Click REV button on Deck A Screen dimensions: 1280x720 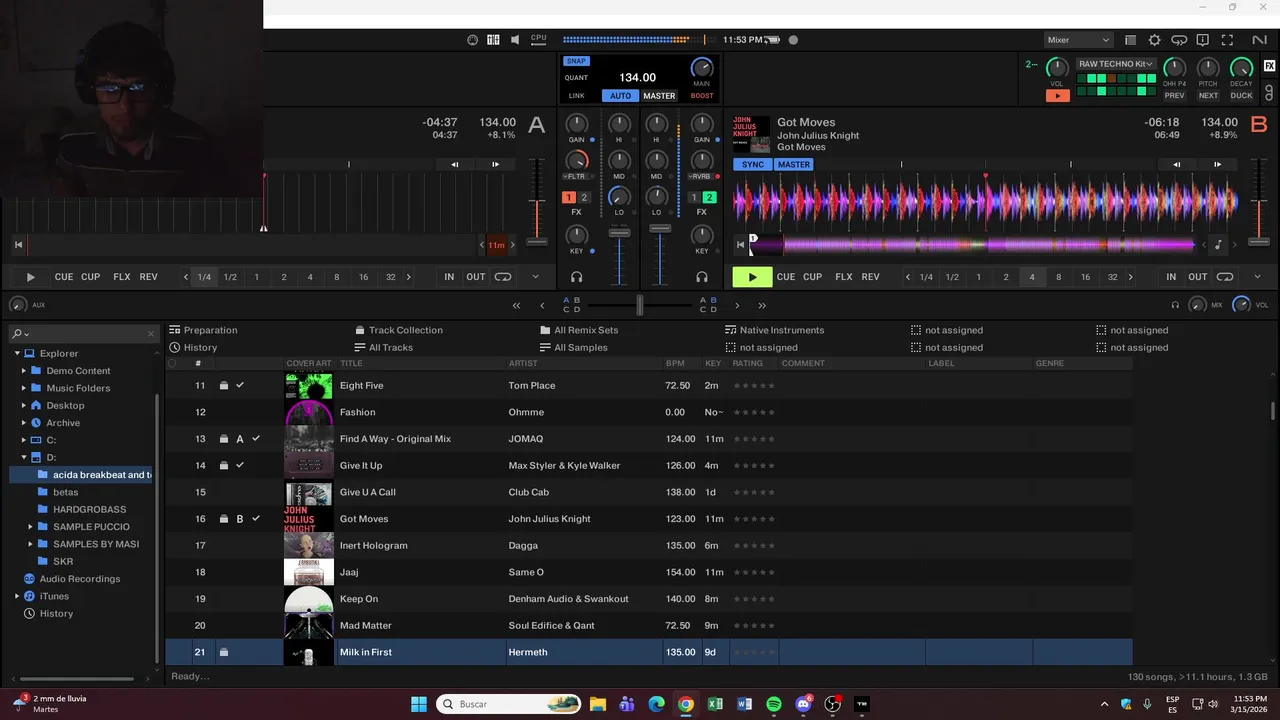pos(148,277)
